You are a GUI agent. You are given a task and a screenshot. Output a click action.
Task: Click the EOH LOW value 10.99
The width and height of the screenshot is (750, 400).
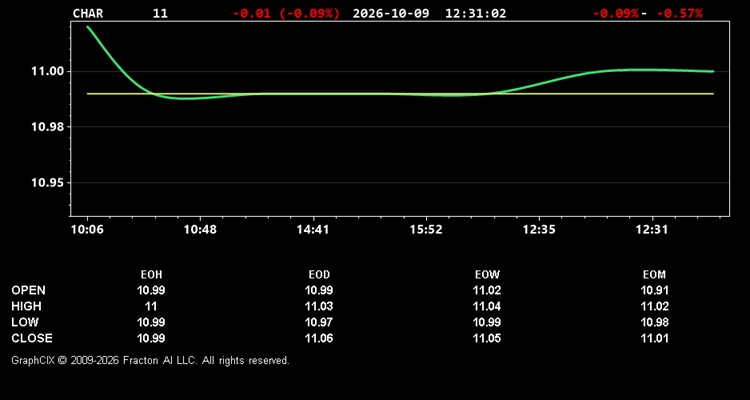coord(151,322)
